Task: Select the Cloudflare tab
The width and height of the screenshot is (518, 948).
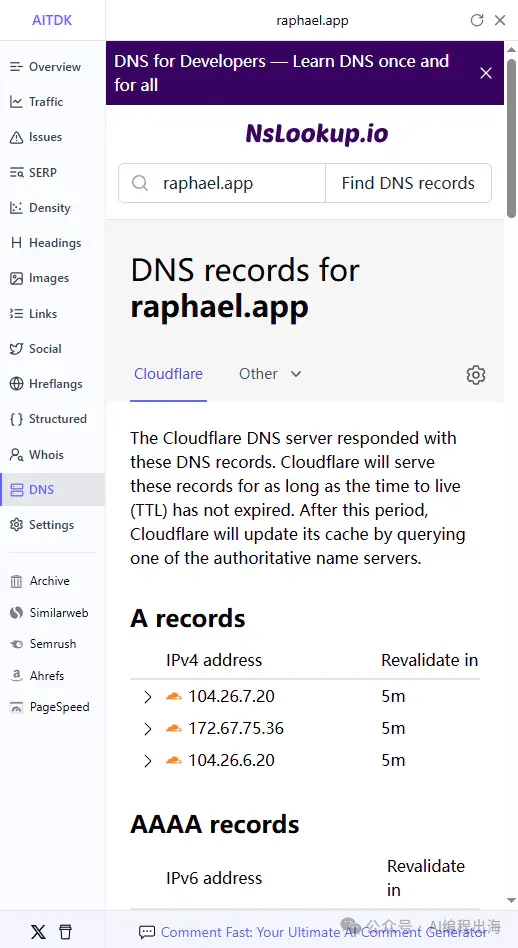Action: tap(168, 374)
